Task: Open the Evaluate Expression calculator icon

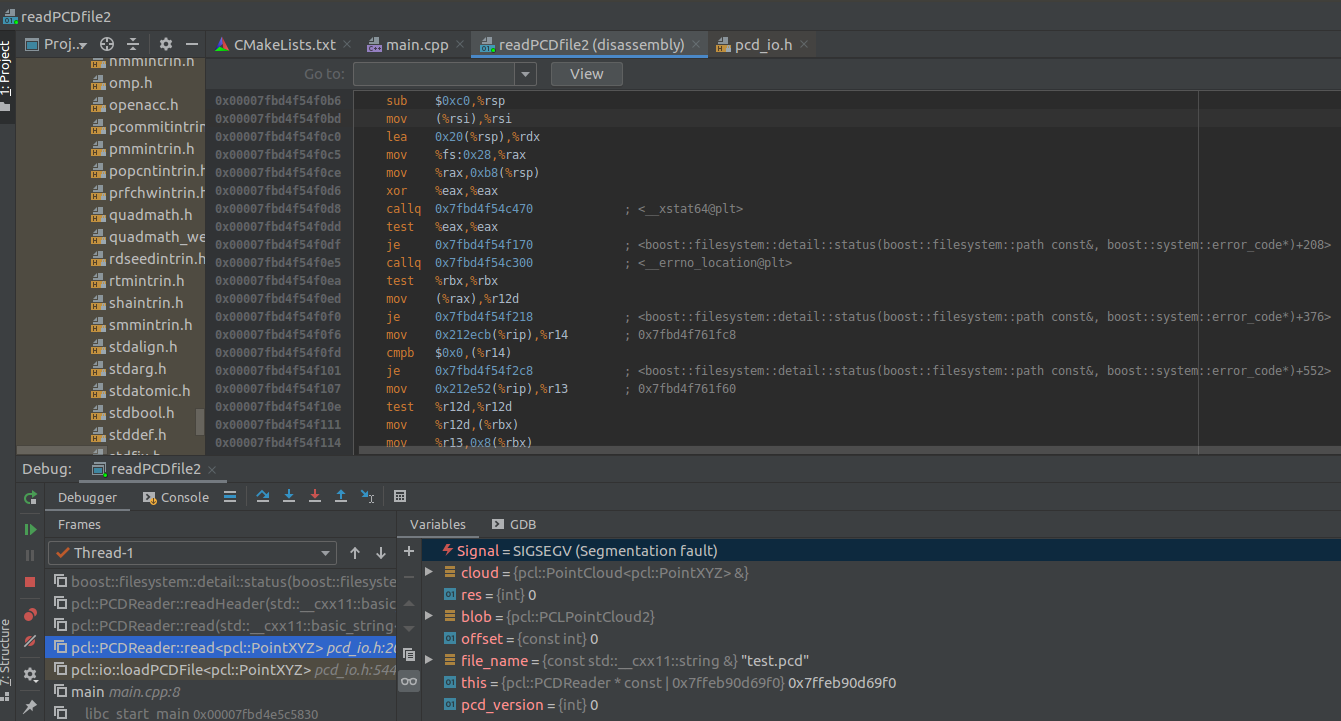Action: [x=400, y=496]
